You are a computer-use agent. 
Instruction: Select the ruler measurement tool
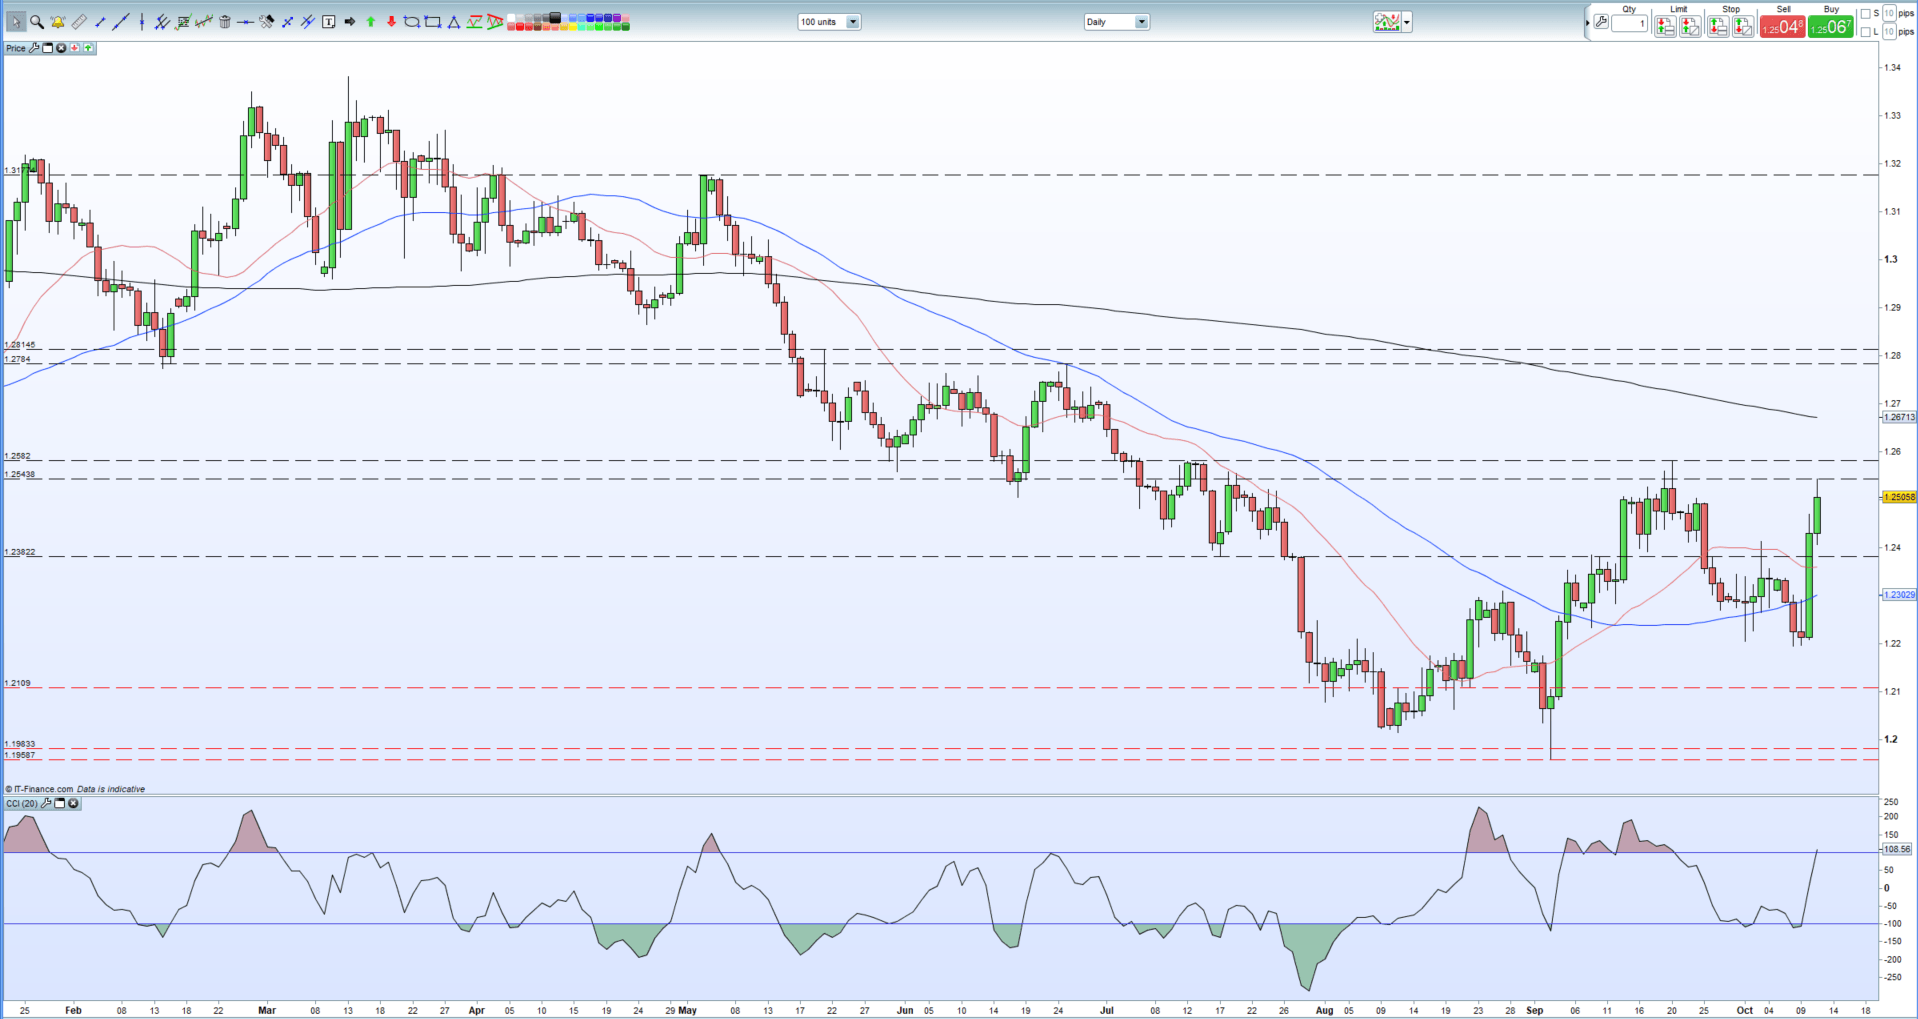(x=79, y=21)
